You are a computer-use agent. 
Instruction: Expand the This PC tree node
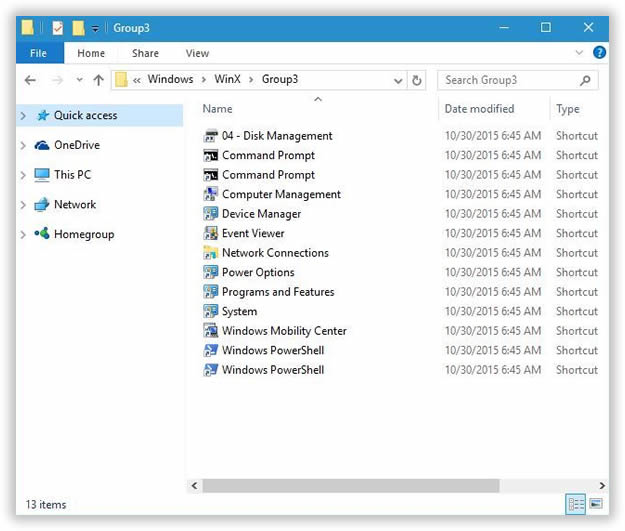pyautogui.click(x=23, y=175)
